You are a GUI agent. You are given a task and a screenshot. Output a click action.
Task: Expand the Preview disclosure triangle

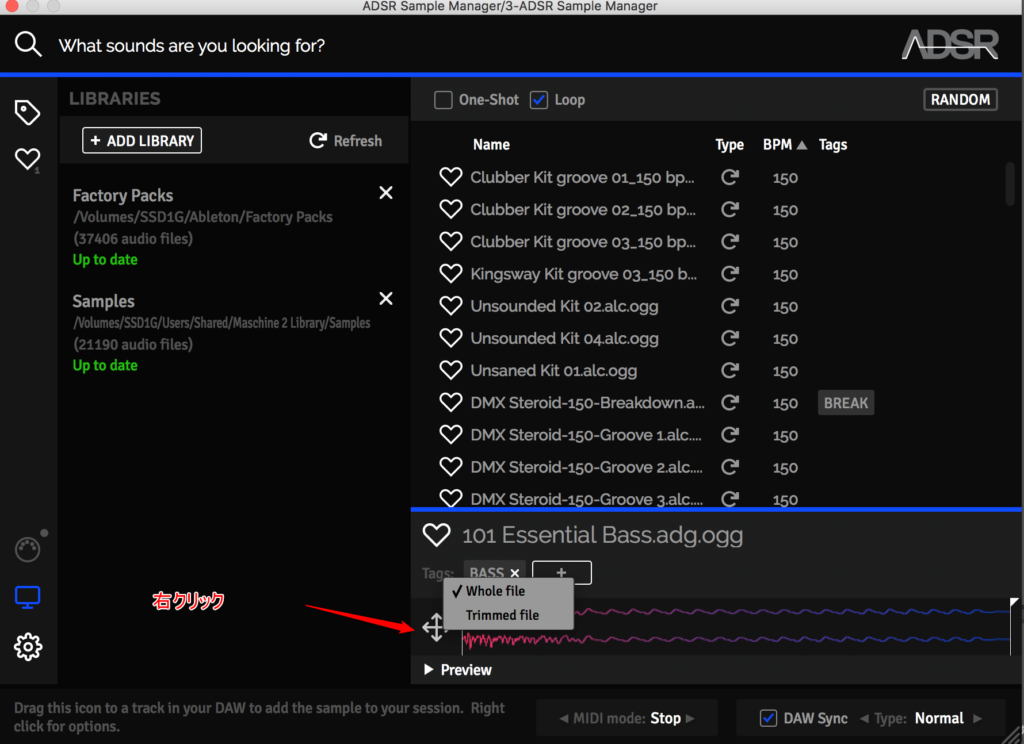[x=429, y=670]
